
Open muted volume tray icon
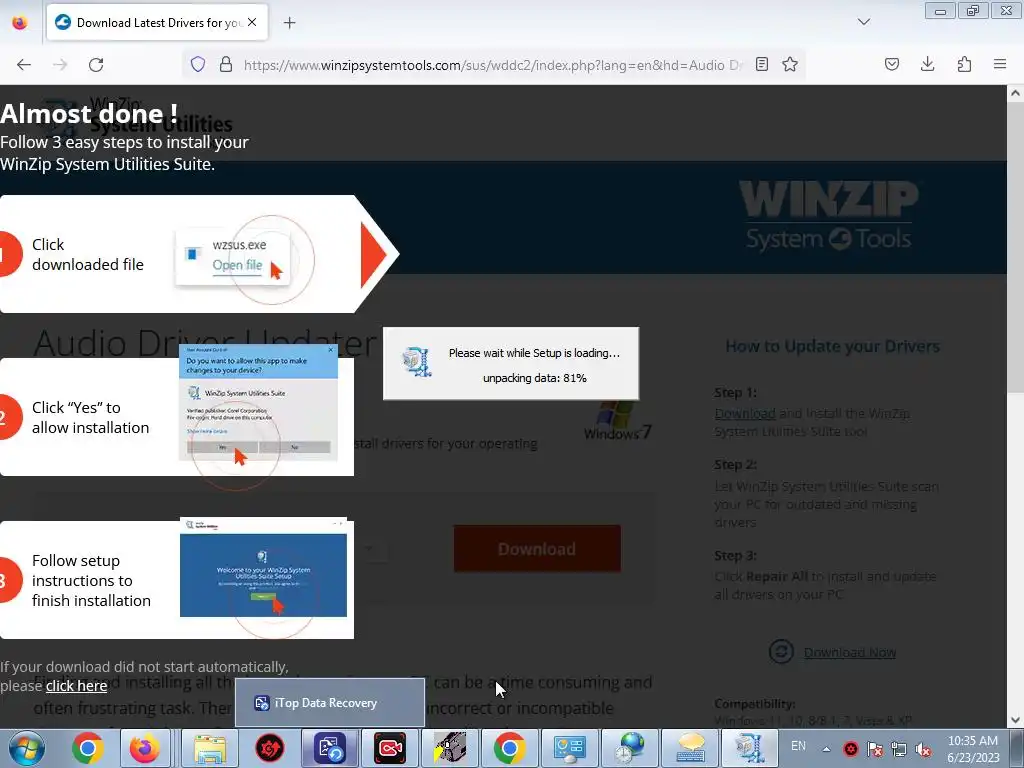923,749
